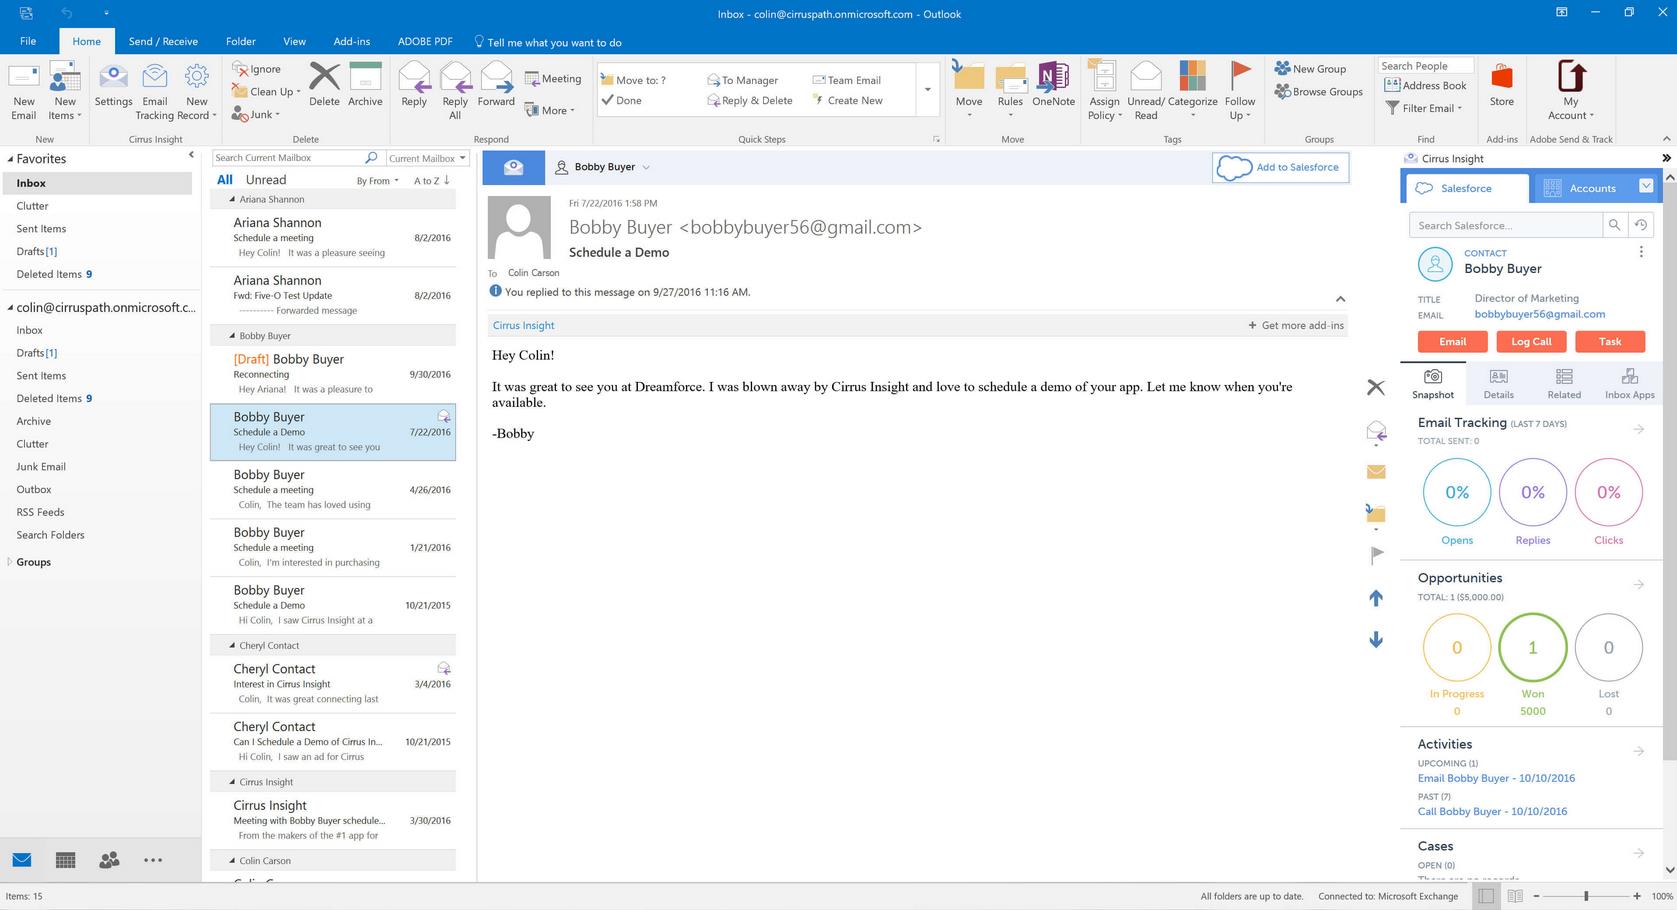Open the Folder ribbon tab
Image resolution: width=1677 pixels, height=910 pixels.
click(x=240, y=41)
